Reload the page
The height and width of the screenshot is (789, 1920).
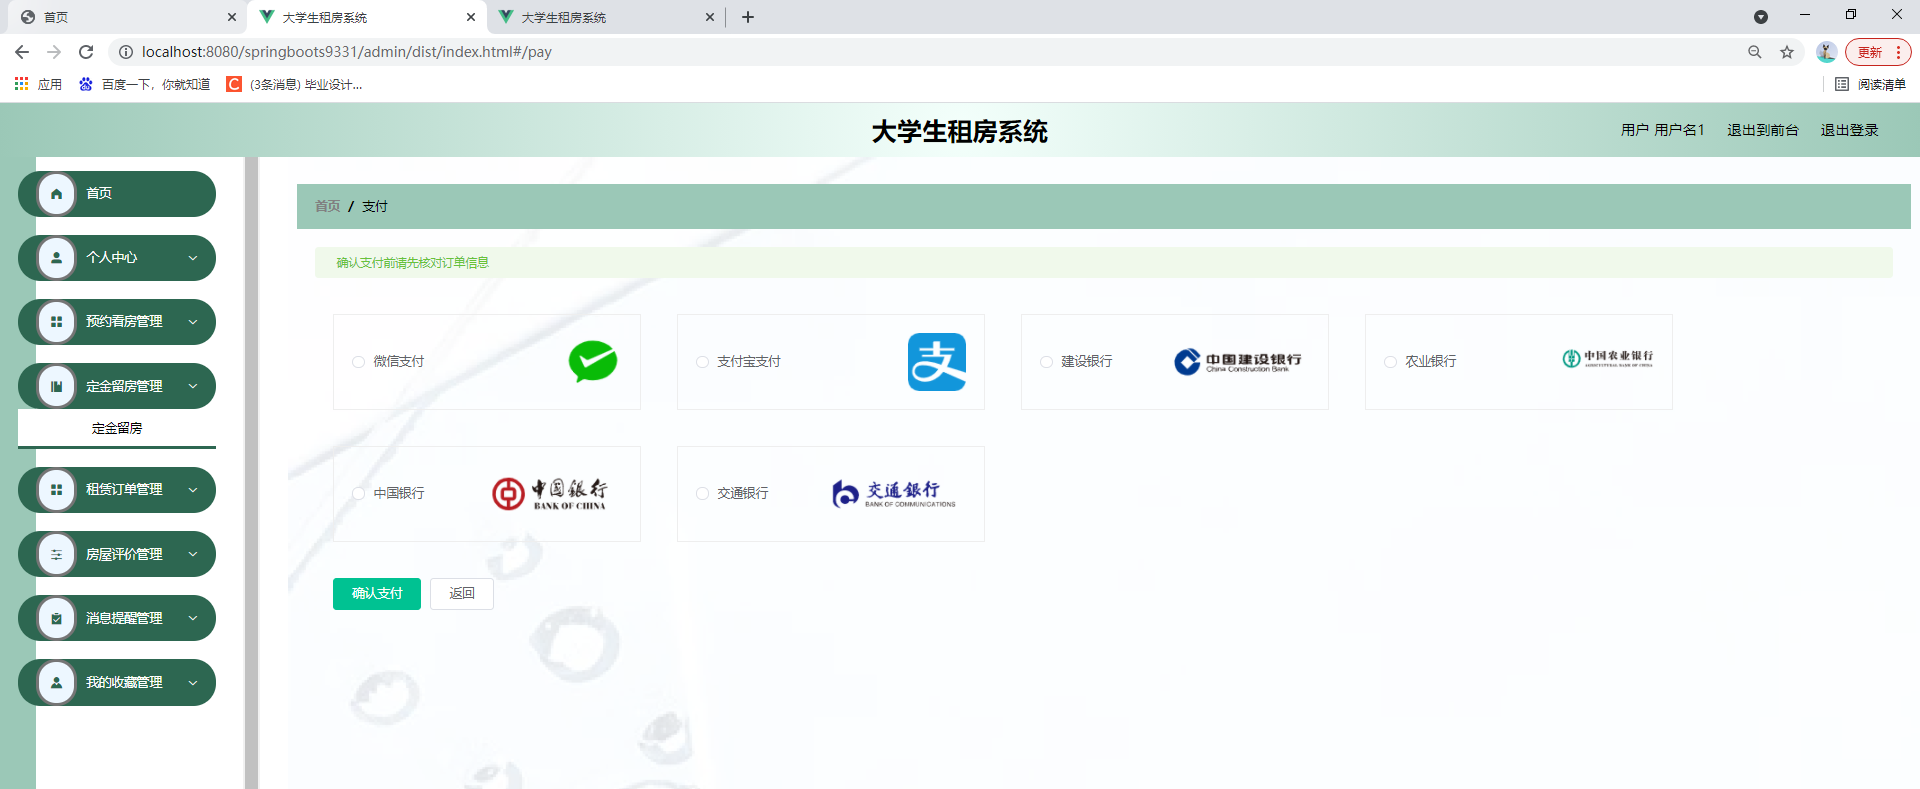(x=86, y=52)
